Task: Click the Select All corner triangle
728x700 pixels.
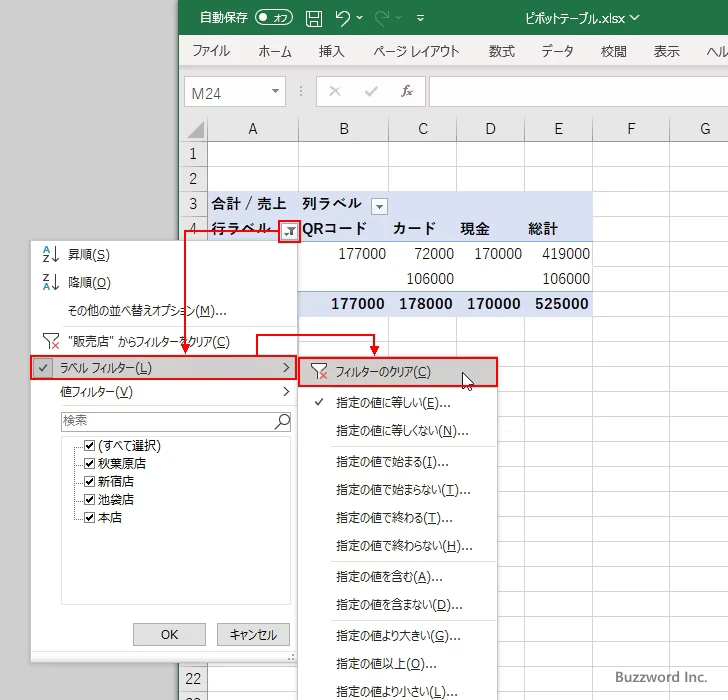Action: [195, 129]
